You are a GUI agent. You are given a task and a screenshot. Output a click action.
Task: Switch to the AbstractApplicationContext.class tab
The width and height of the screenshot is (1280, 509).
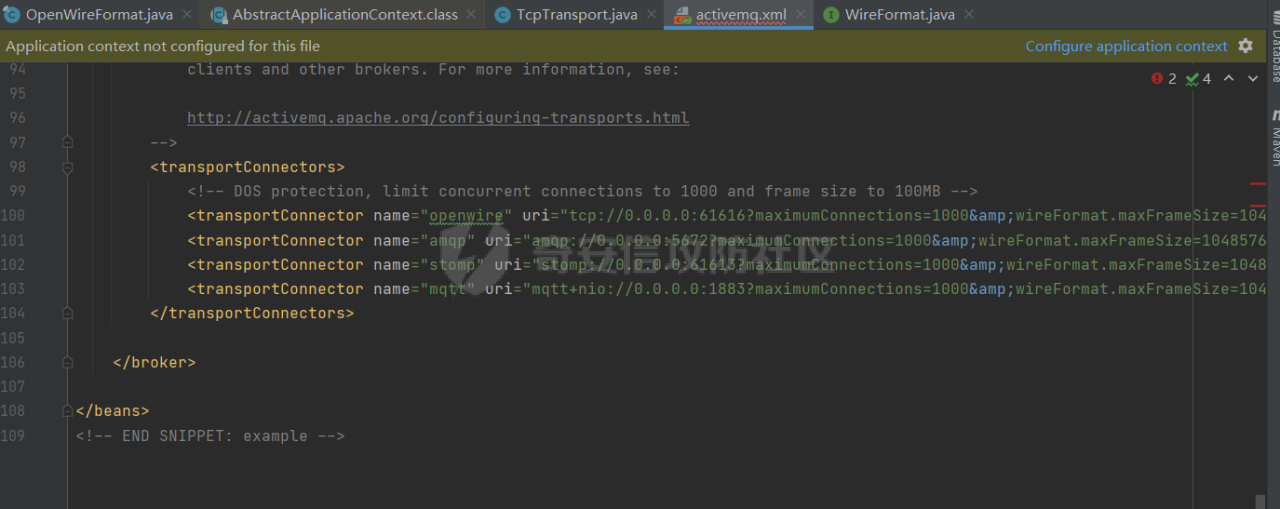345,15
